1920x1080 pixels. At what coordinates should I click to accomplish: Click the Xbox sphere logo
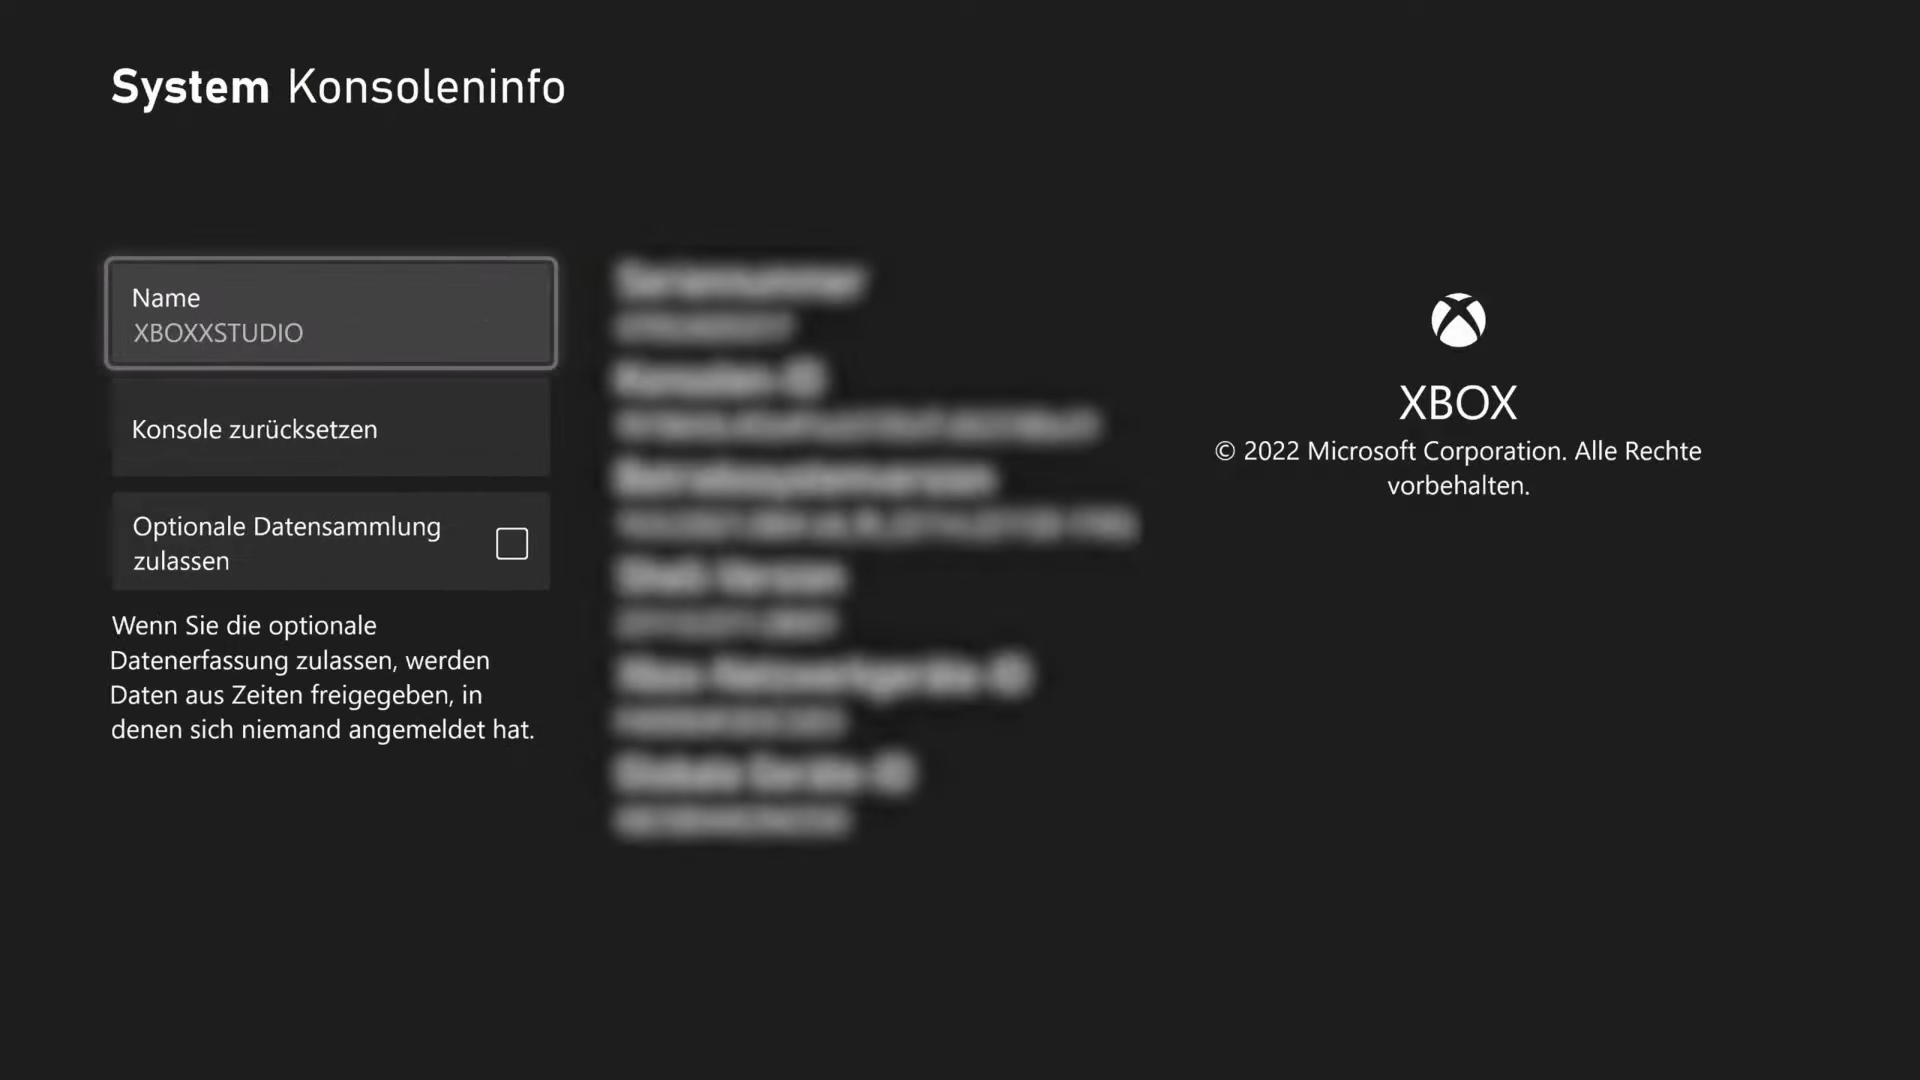1458,320
